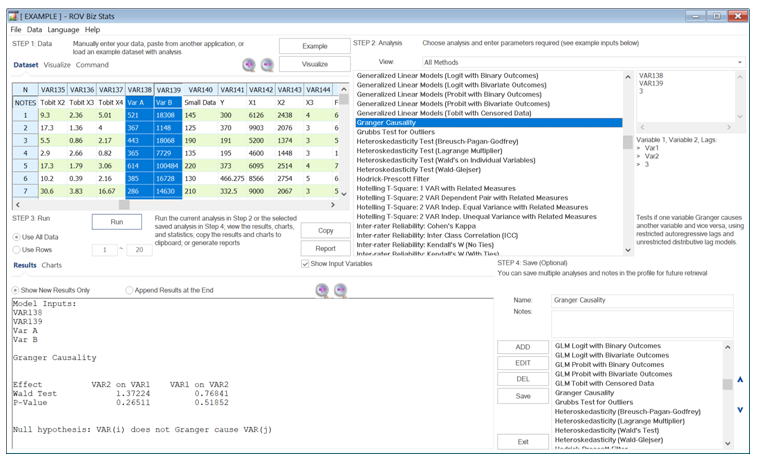Select Hotelling T-Square: 1 VAR with Related Measures
The width and height of the screenshot is (758, 462).
(489, 188)
